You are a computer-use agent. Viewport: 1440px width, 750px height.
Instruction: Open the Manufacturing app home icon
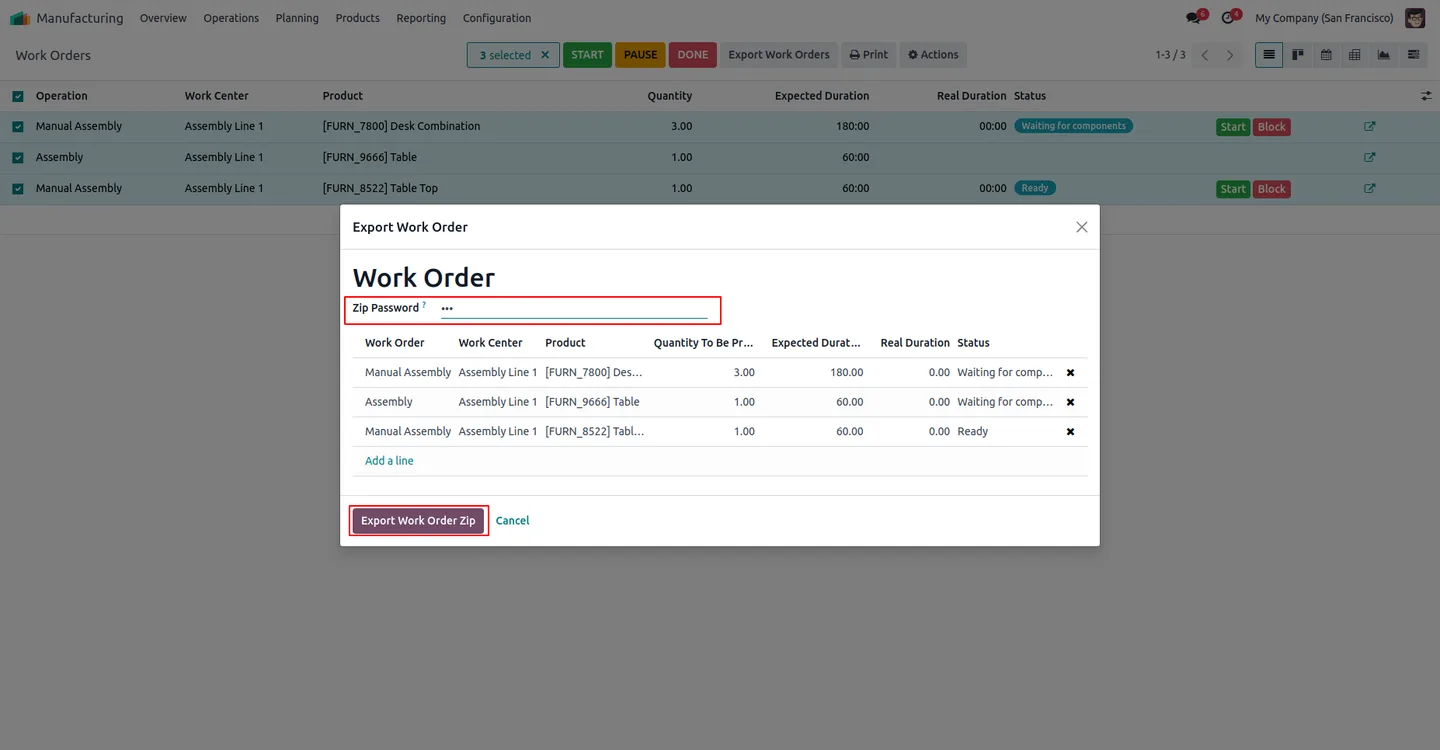coord(20,18)
